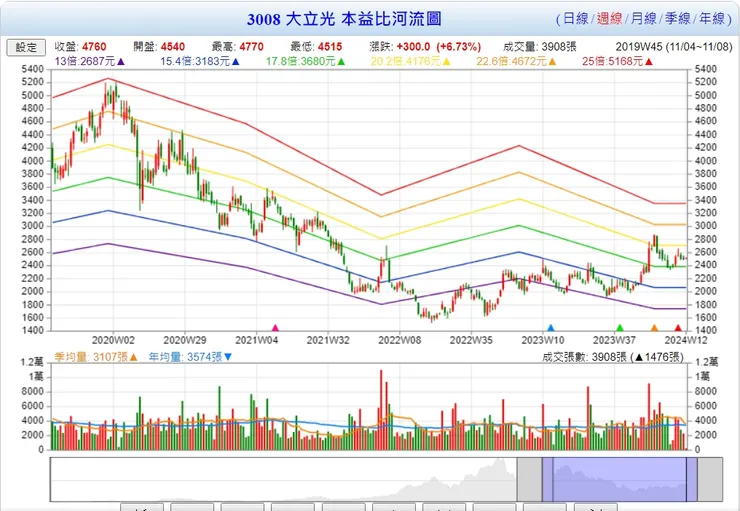This screenshot has height=511, width=740.
Task: Click the 3008 大立光 本益比河流圖 title
Action: click(x=344, y=19)
